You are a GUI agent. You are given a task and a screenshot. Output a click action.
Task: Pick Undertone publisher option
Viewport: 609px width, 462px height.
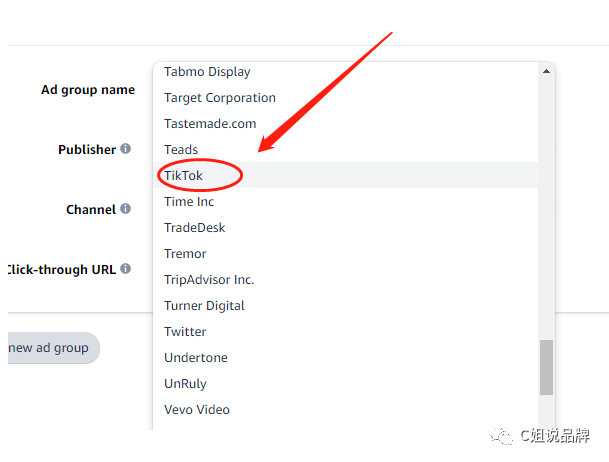click(x=346, y=358)
